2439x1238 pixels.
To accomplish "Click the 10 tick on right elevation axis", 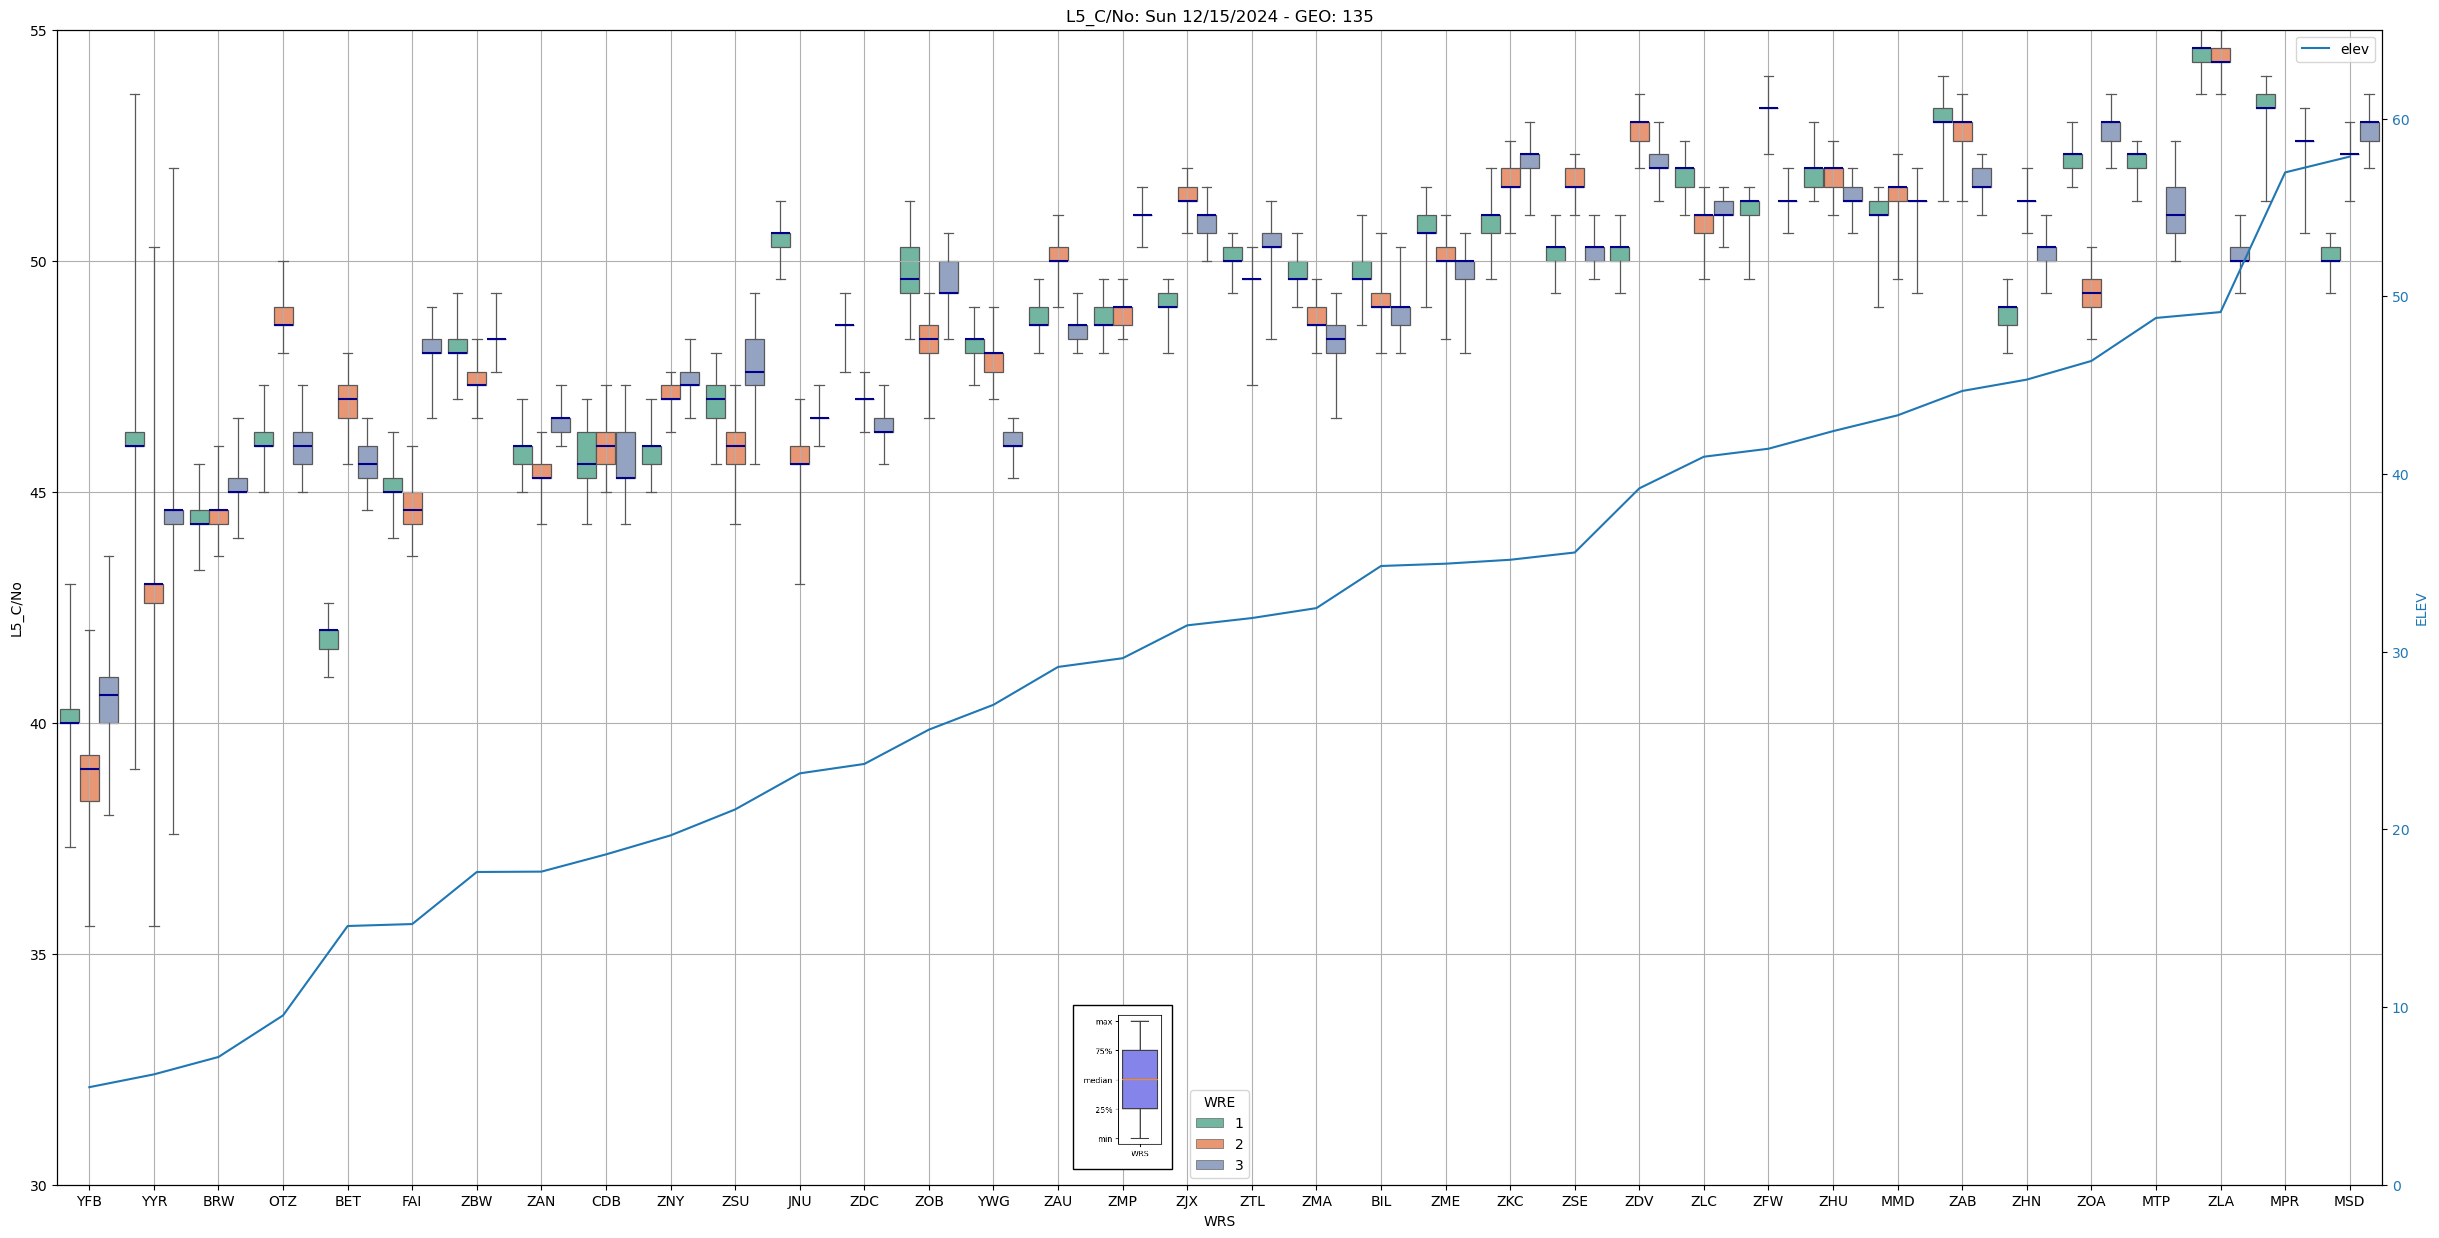I will [x=2399, y=1008].
